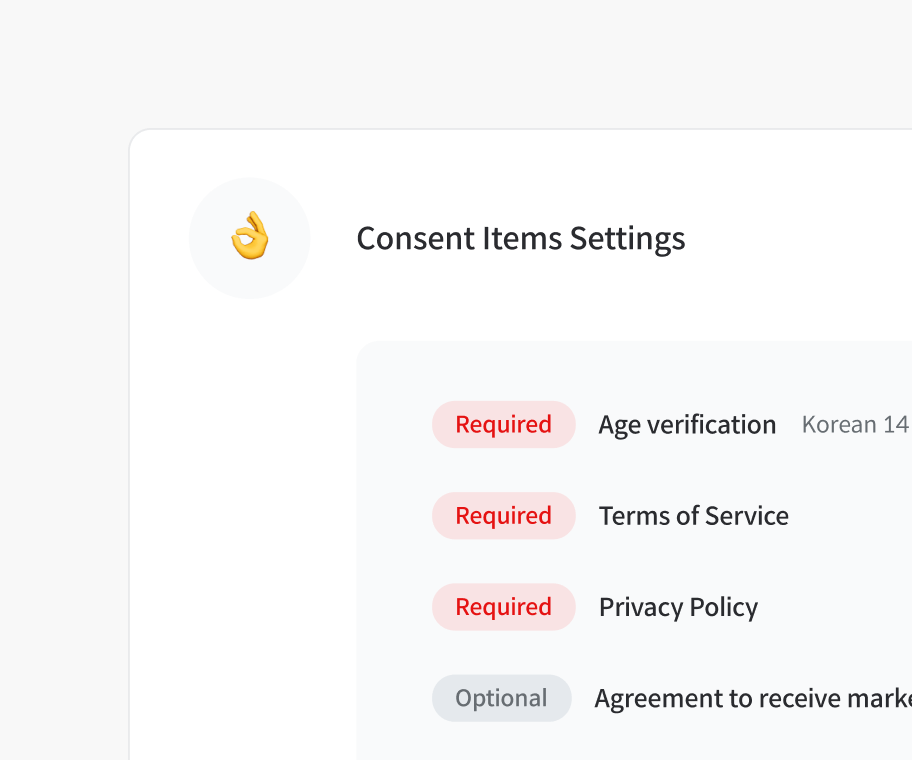Click the Required badge beside Age verification

[503, 425]
